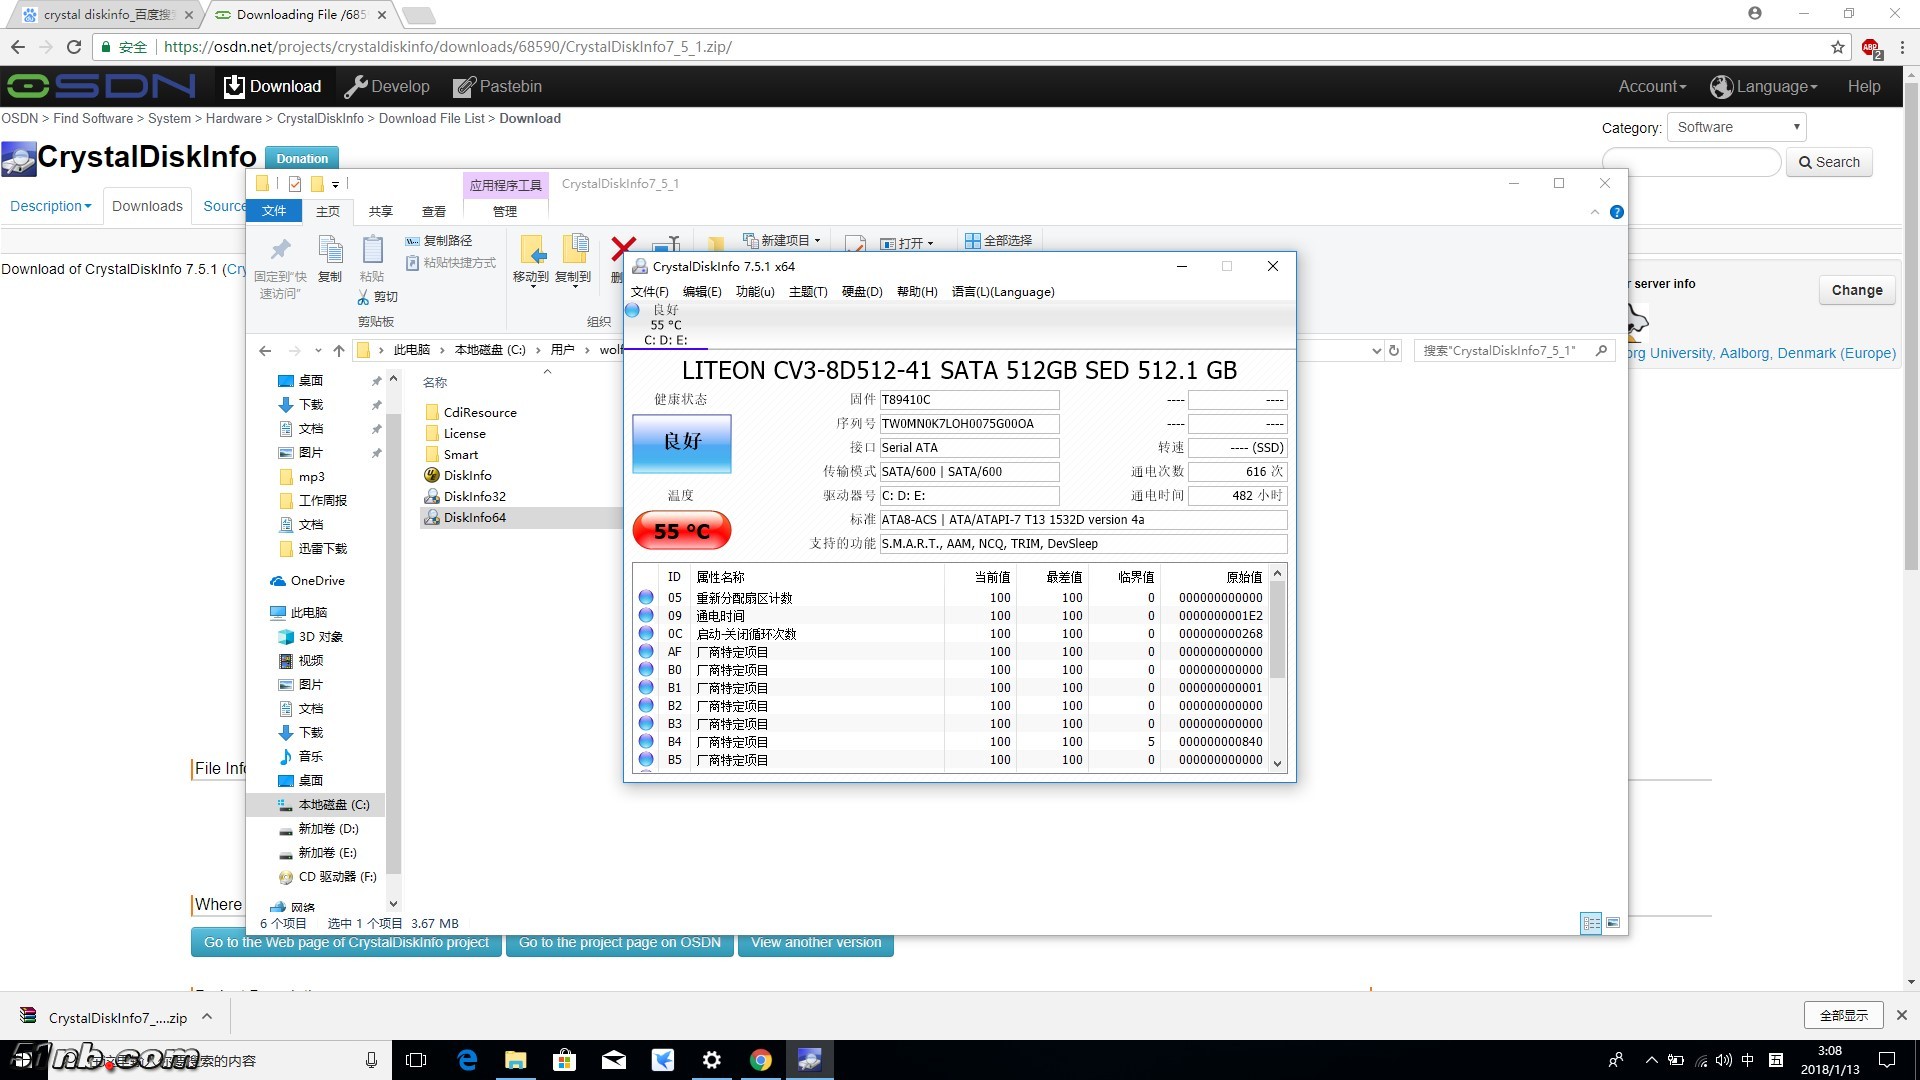Image resolution: width=1920 pixels, height=1080 pixels.
Task: Open the 硬盘(D) menu in CrystalDiskInfo
Action: tap(862, 292)
